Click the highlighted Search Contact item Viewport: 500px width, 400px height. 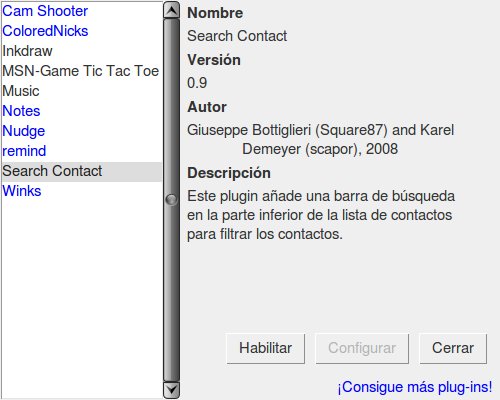pos(82,172)
